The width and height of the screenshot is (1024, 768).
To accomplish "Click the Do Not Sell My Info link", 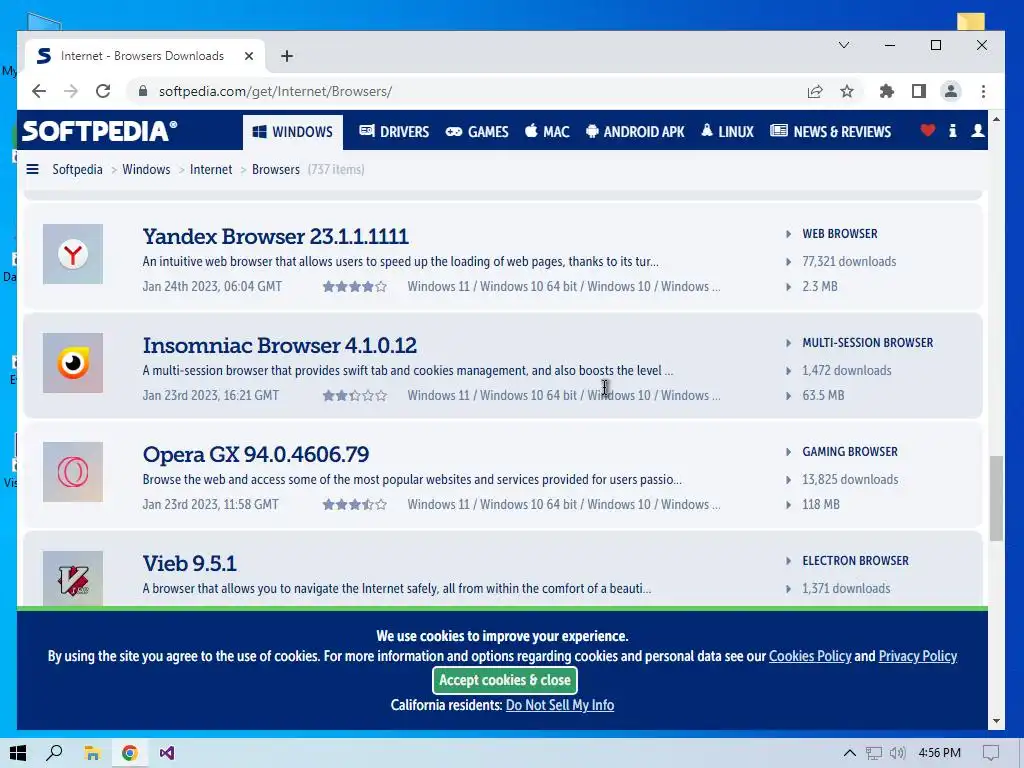I will tap(560, 705).
